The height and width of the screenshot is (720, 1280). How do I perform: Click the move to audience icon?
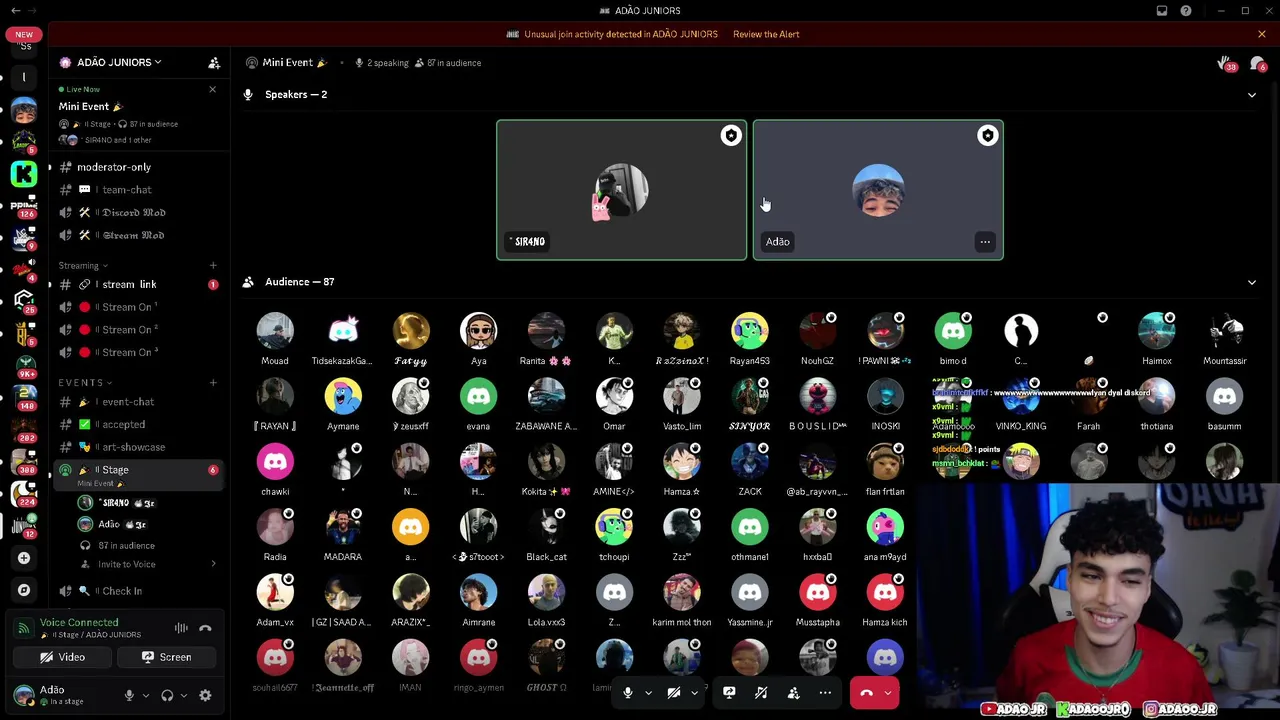(x=793, y=692)
